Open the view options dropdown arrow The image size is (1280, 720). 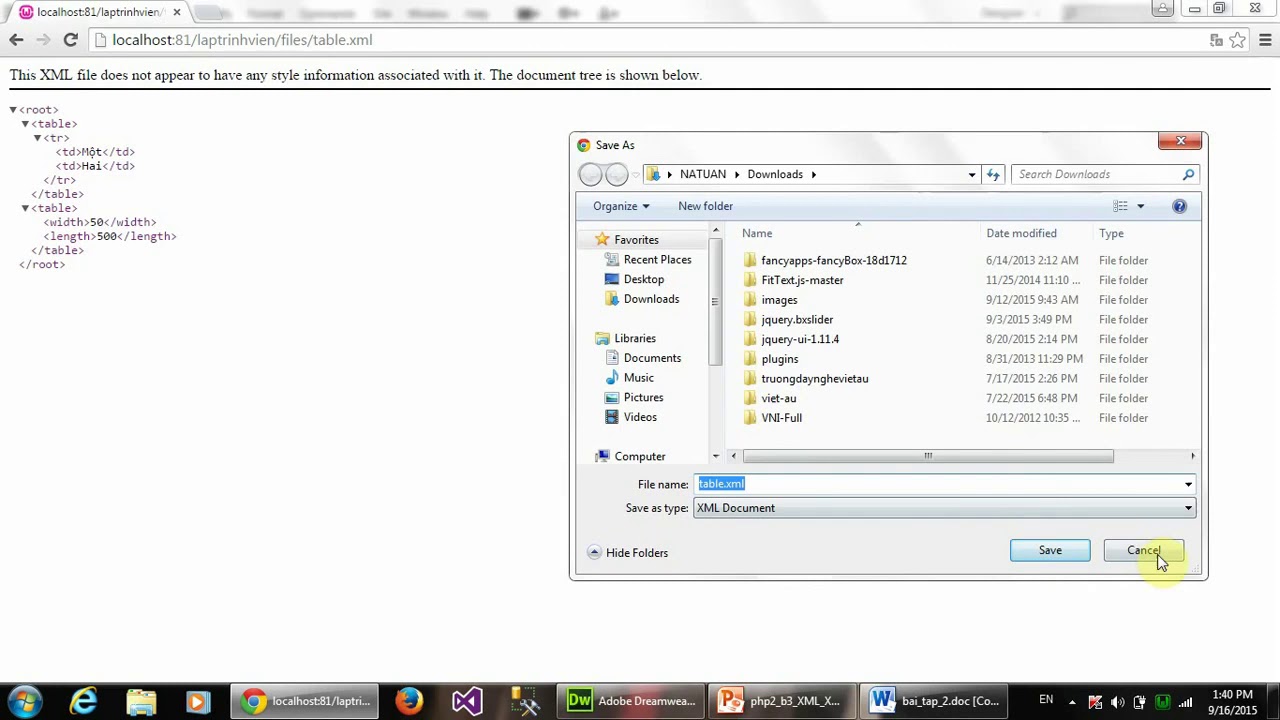click(x=1140, y=206)
